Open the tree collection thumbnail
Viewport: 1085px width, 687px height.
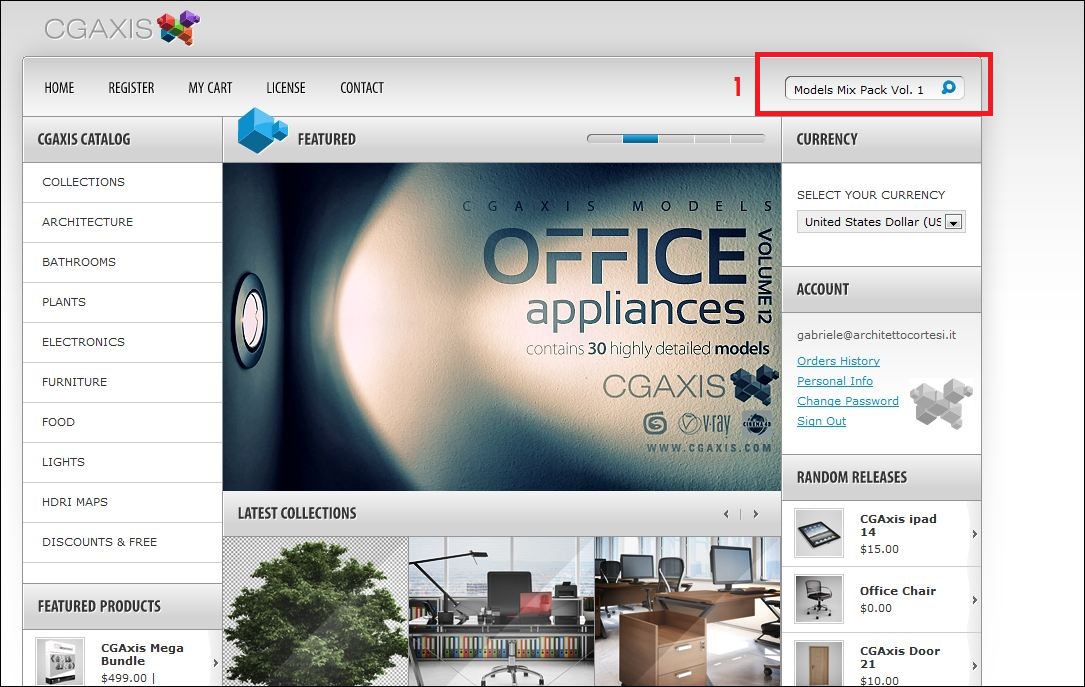316,612
